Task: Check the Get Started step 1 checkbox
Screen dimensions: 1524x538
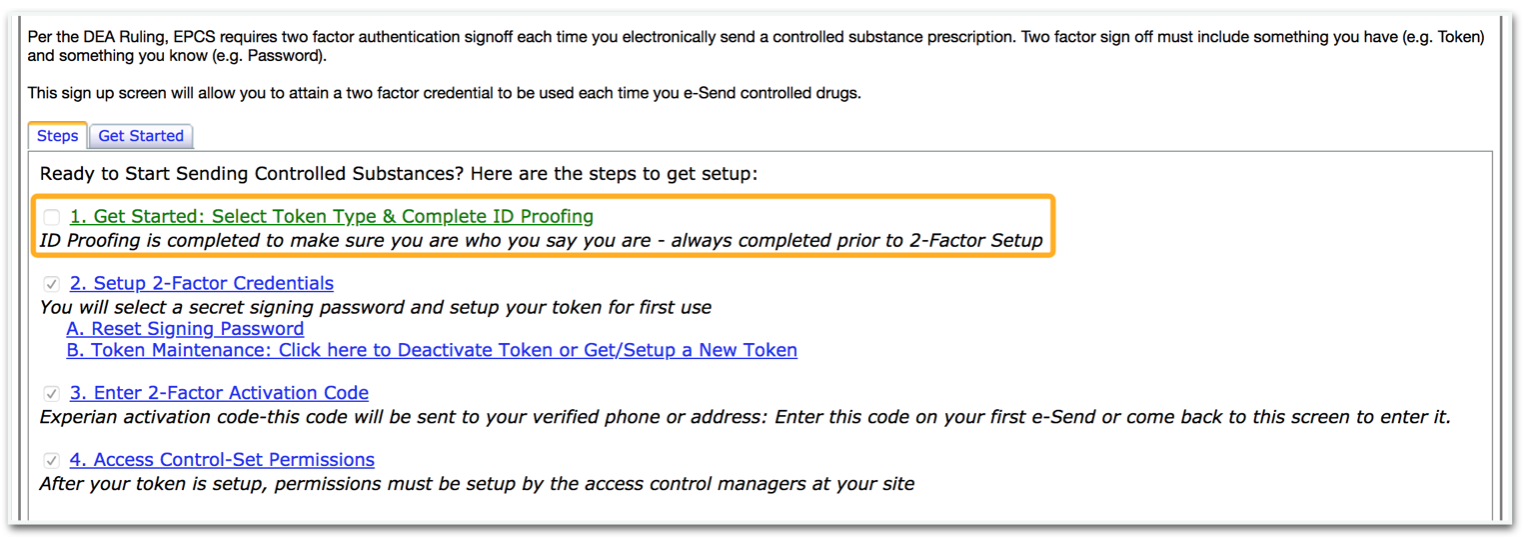Action: pos(52,217)
